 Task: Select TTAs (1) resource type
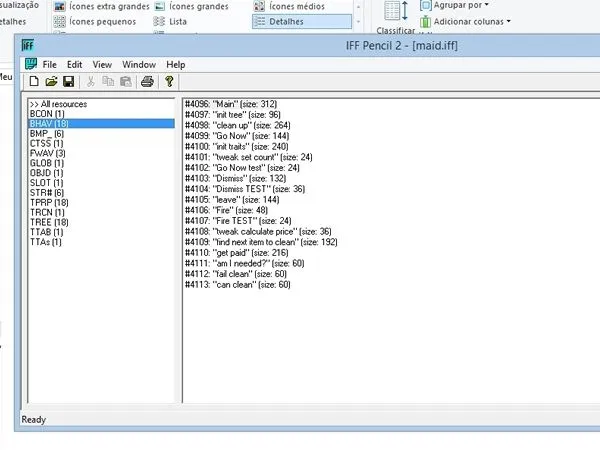coord(101,242)
